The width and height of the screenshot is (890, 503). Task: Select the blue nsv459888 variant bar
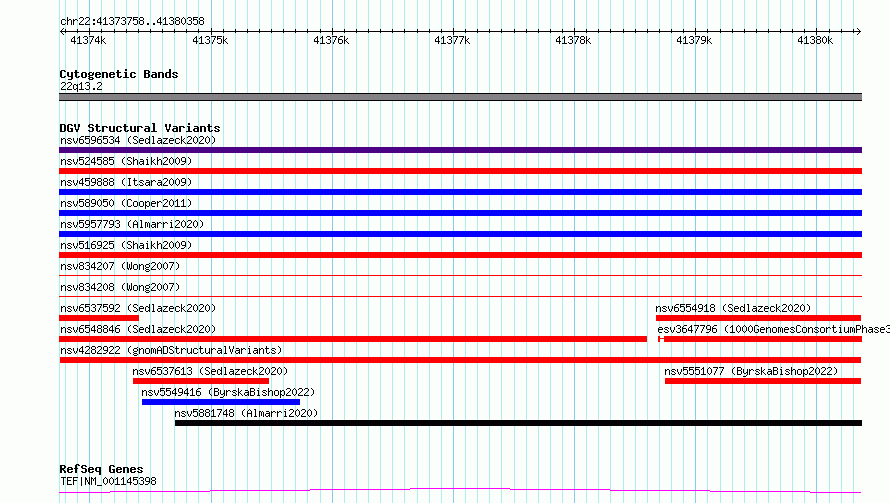(460, 192)
